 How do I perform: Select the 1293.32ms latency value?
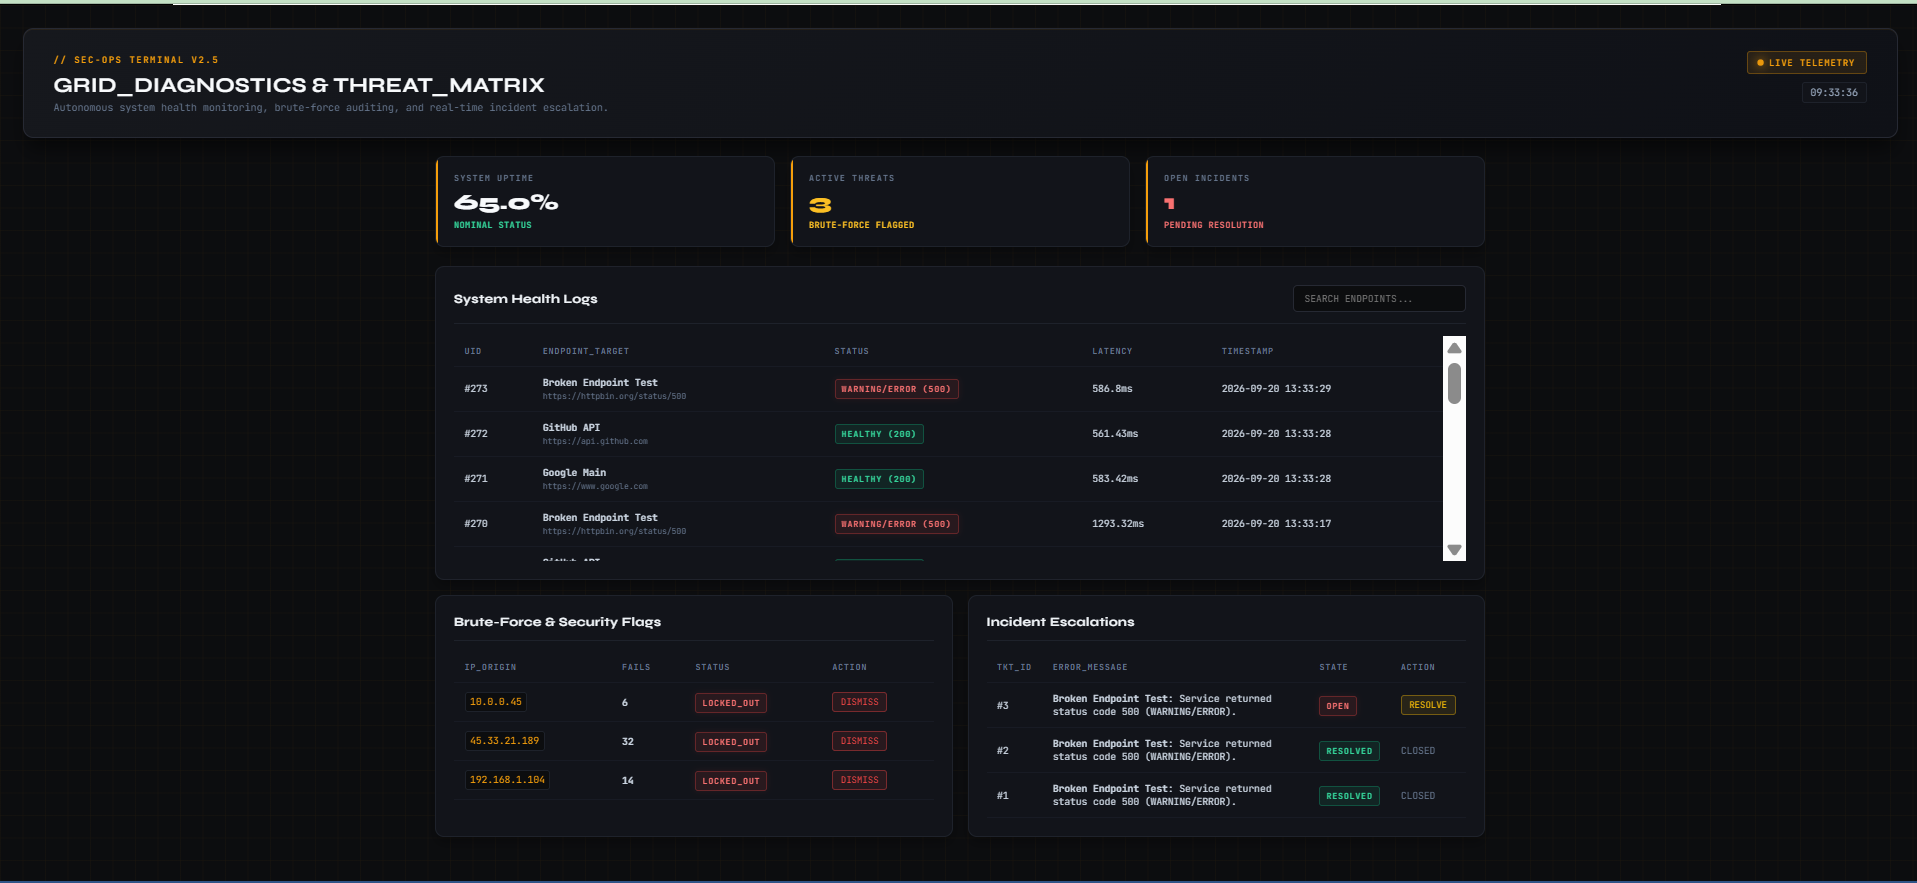(x=1118, y=524)
